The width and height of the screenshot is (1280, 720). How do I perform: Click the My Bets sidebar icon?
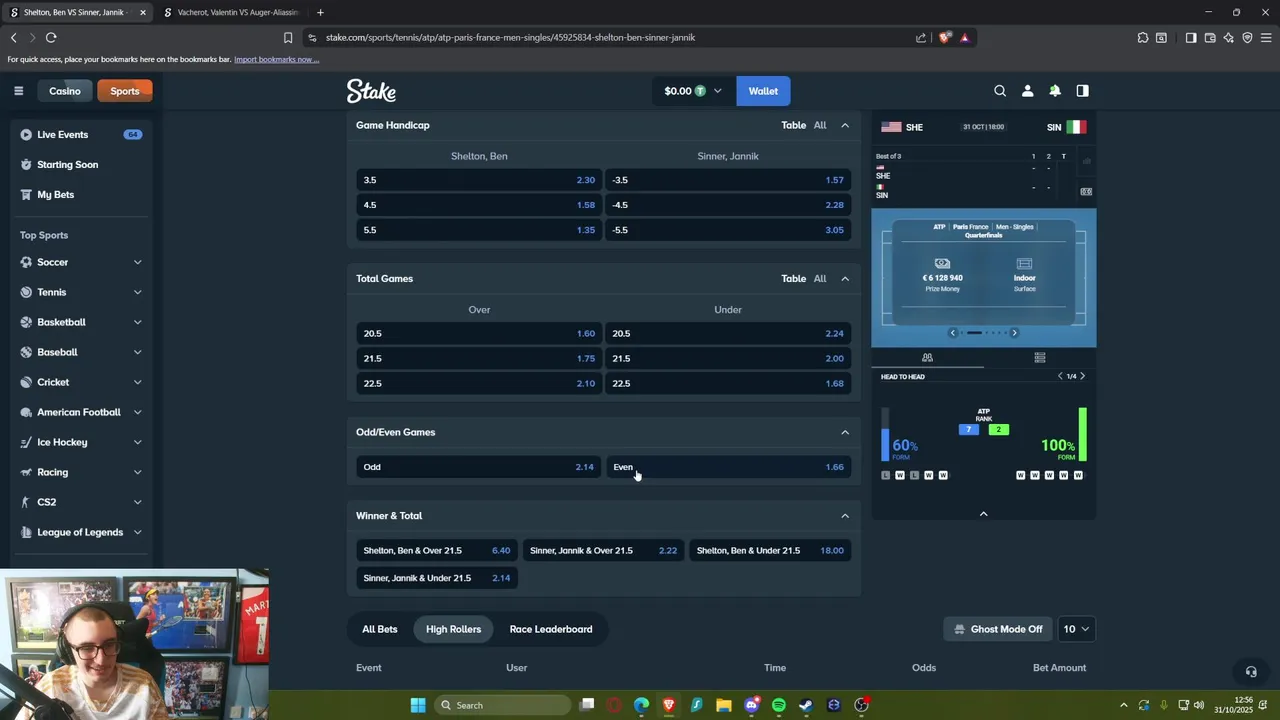click(x=26, y=194)
